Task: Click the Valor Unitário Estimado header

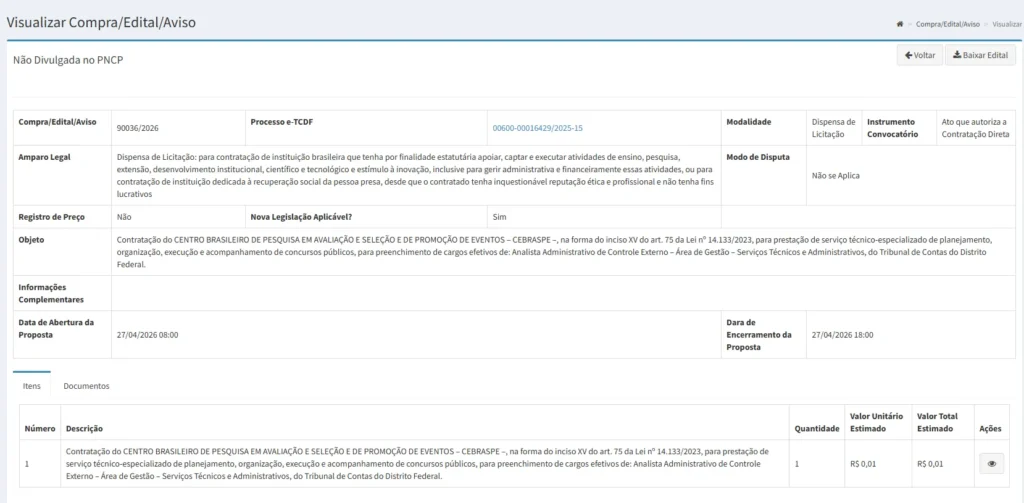Action: 876,423
